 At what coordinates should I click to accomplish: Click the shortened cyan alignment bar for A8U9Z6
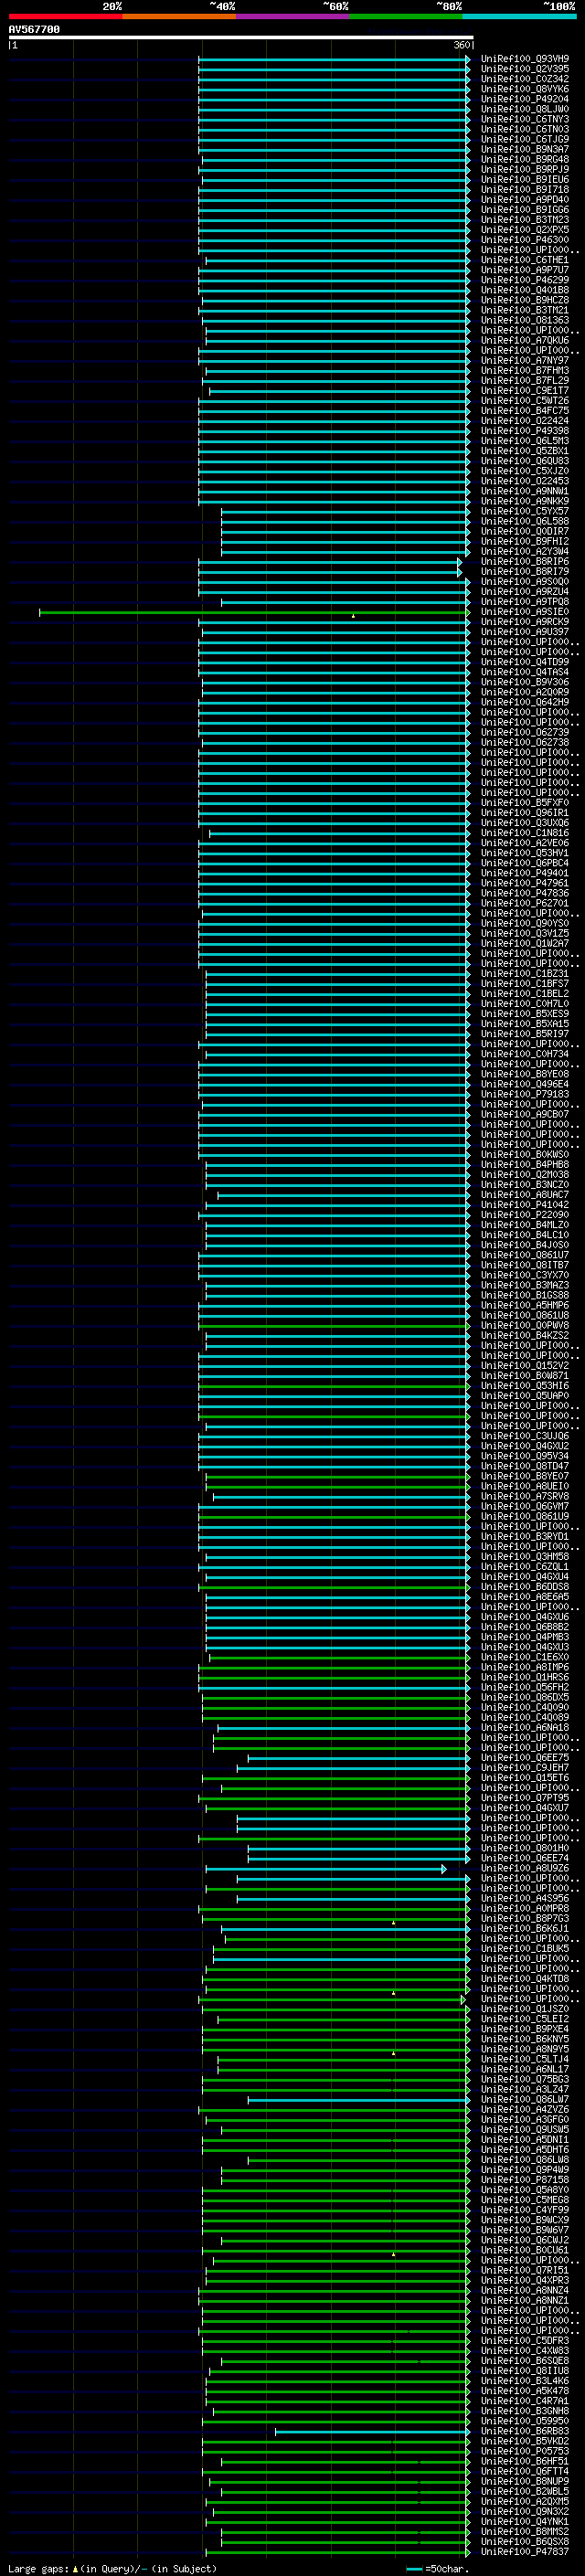326,1869
